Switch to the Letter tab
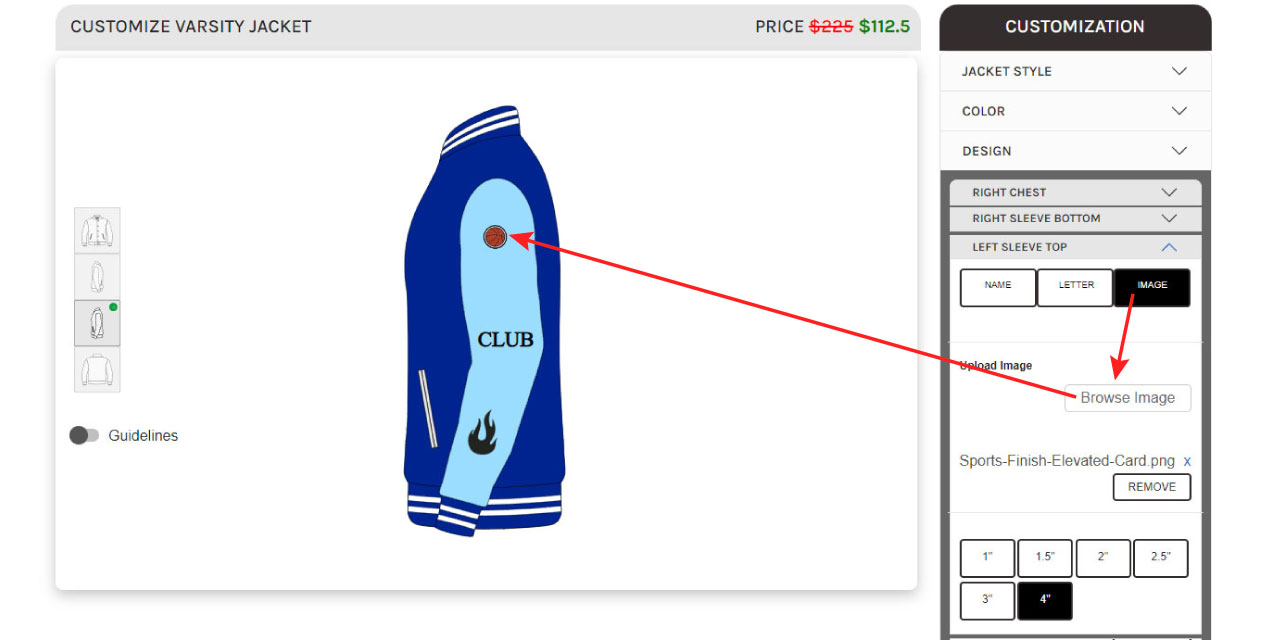 click(1076, 287)
